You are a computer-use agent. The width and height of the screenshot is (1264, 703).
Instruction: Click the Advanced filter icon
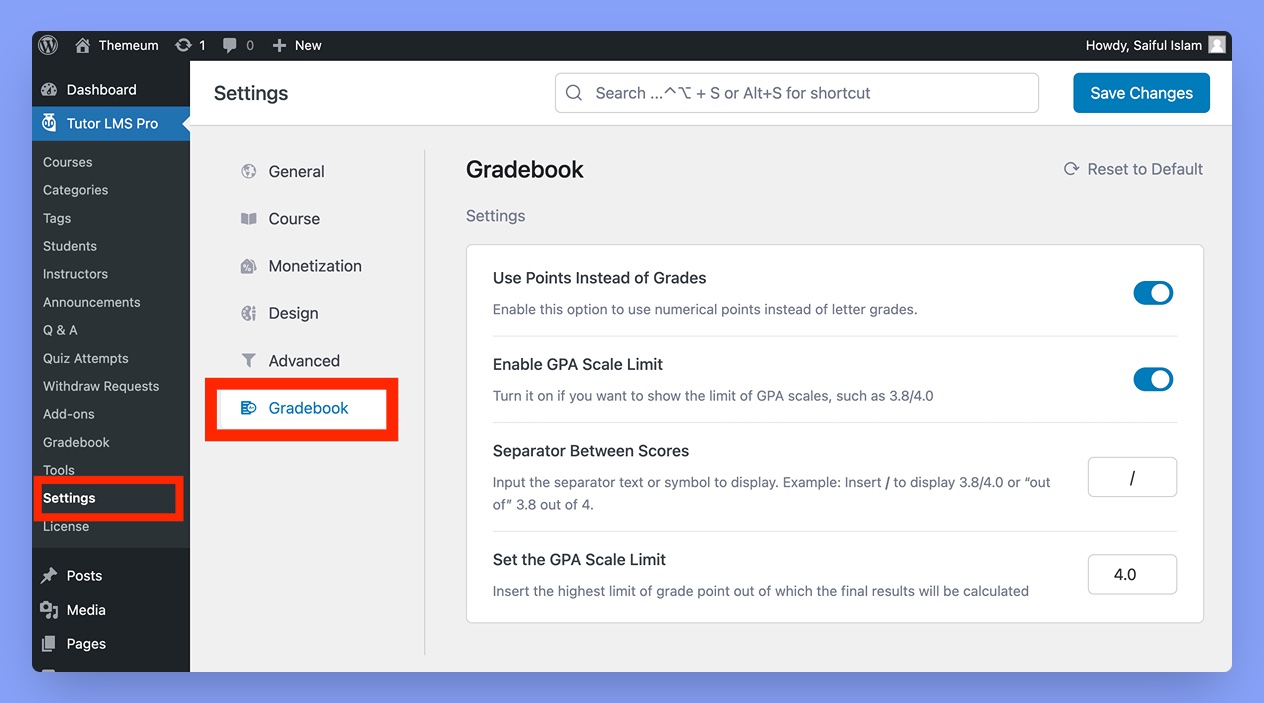[x=249, y=361]
